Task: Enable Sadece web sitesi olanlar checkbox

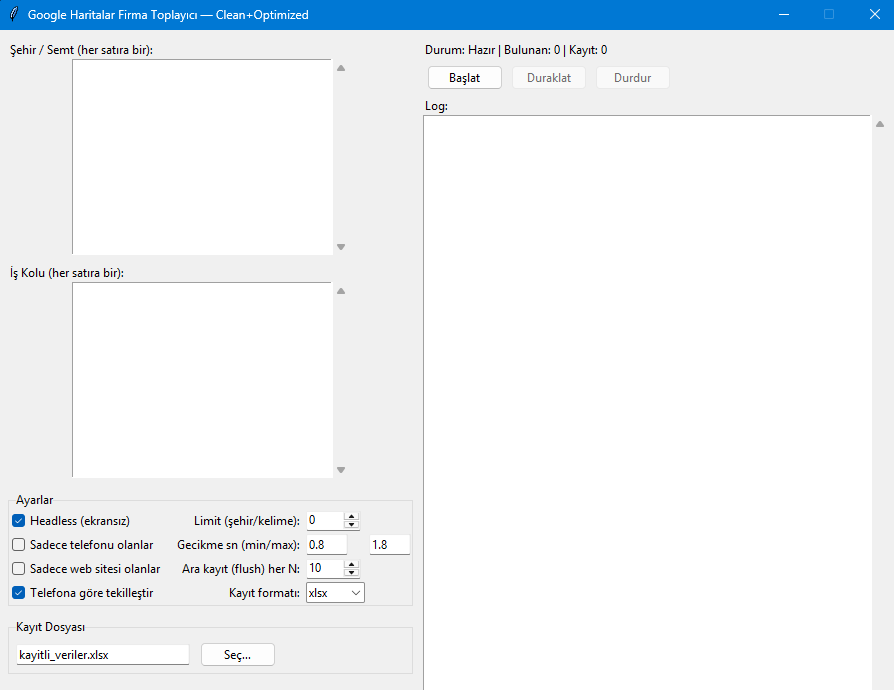Action: pyautogui.click(x=19, y=569)
